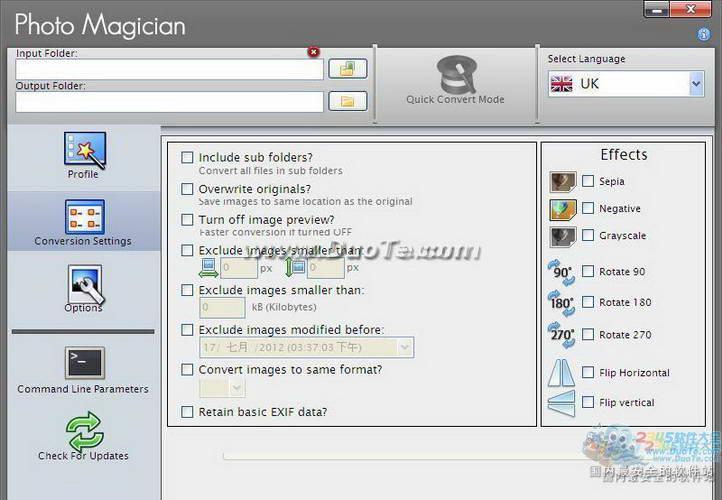The width and height of the screenshot is (722, 500).
Task: Click the UK flag icon
Action: [x=561, y=84]
